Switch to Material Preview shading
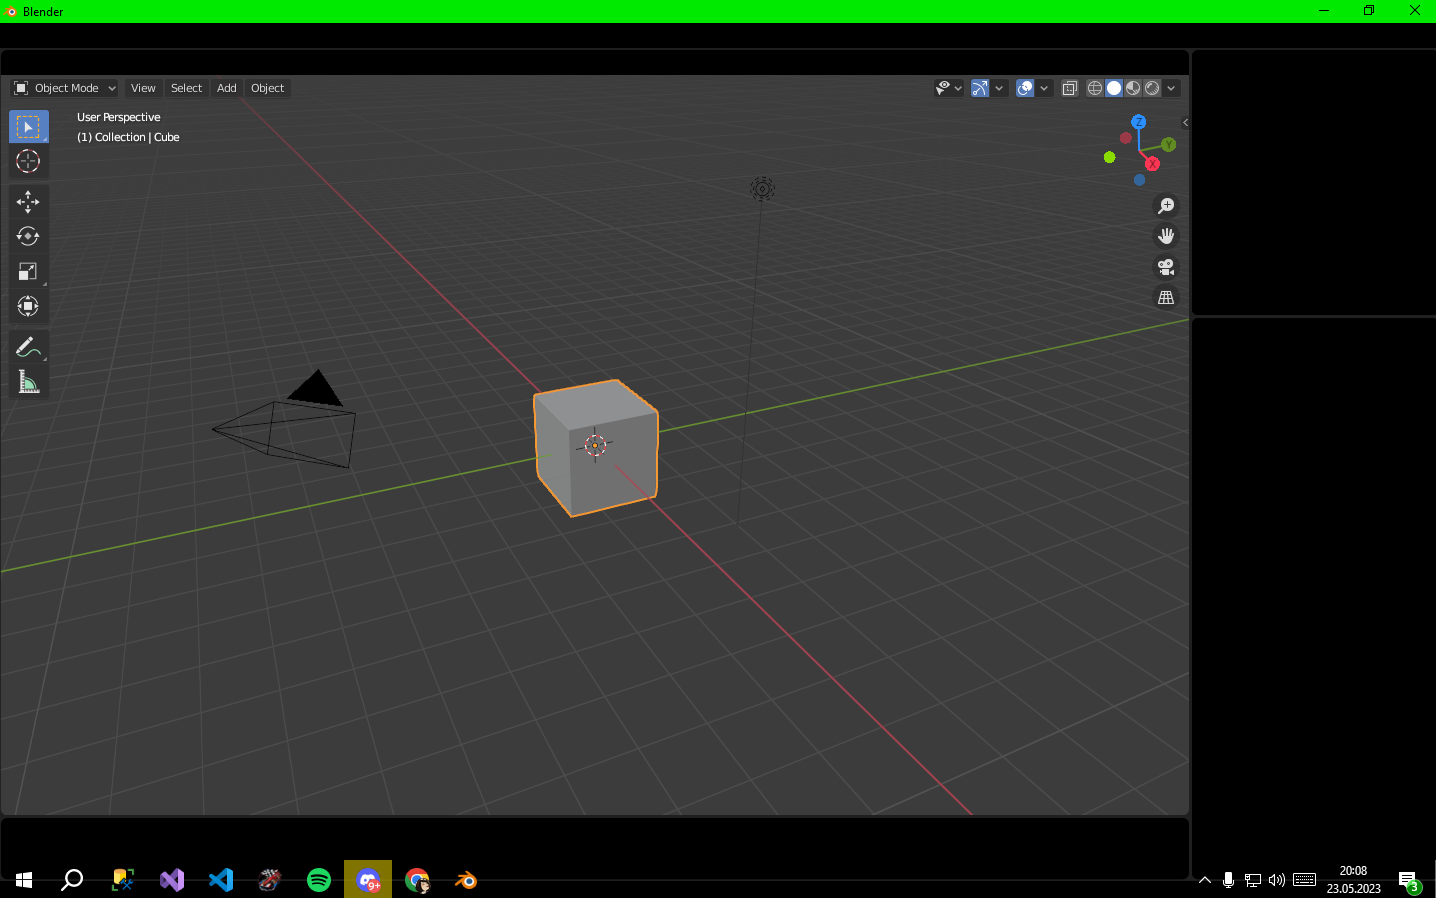The image size is (1436, 898). click(x=1133, y=88)
